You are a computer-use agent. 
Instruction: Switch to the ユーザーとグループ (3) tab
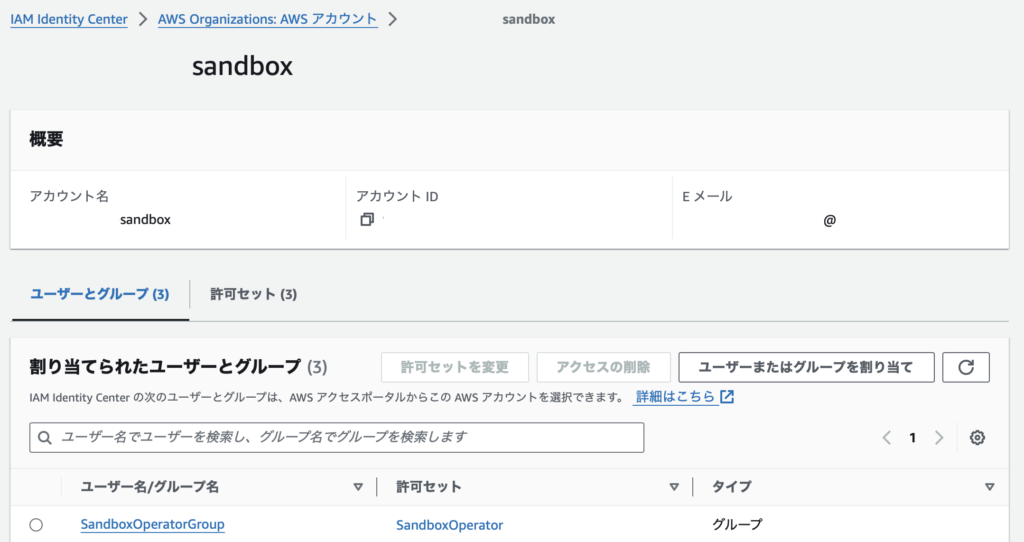[100, 295]
